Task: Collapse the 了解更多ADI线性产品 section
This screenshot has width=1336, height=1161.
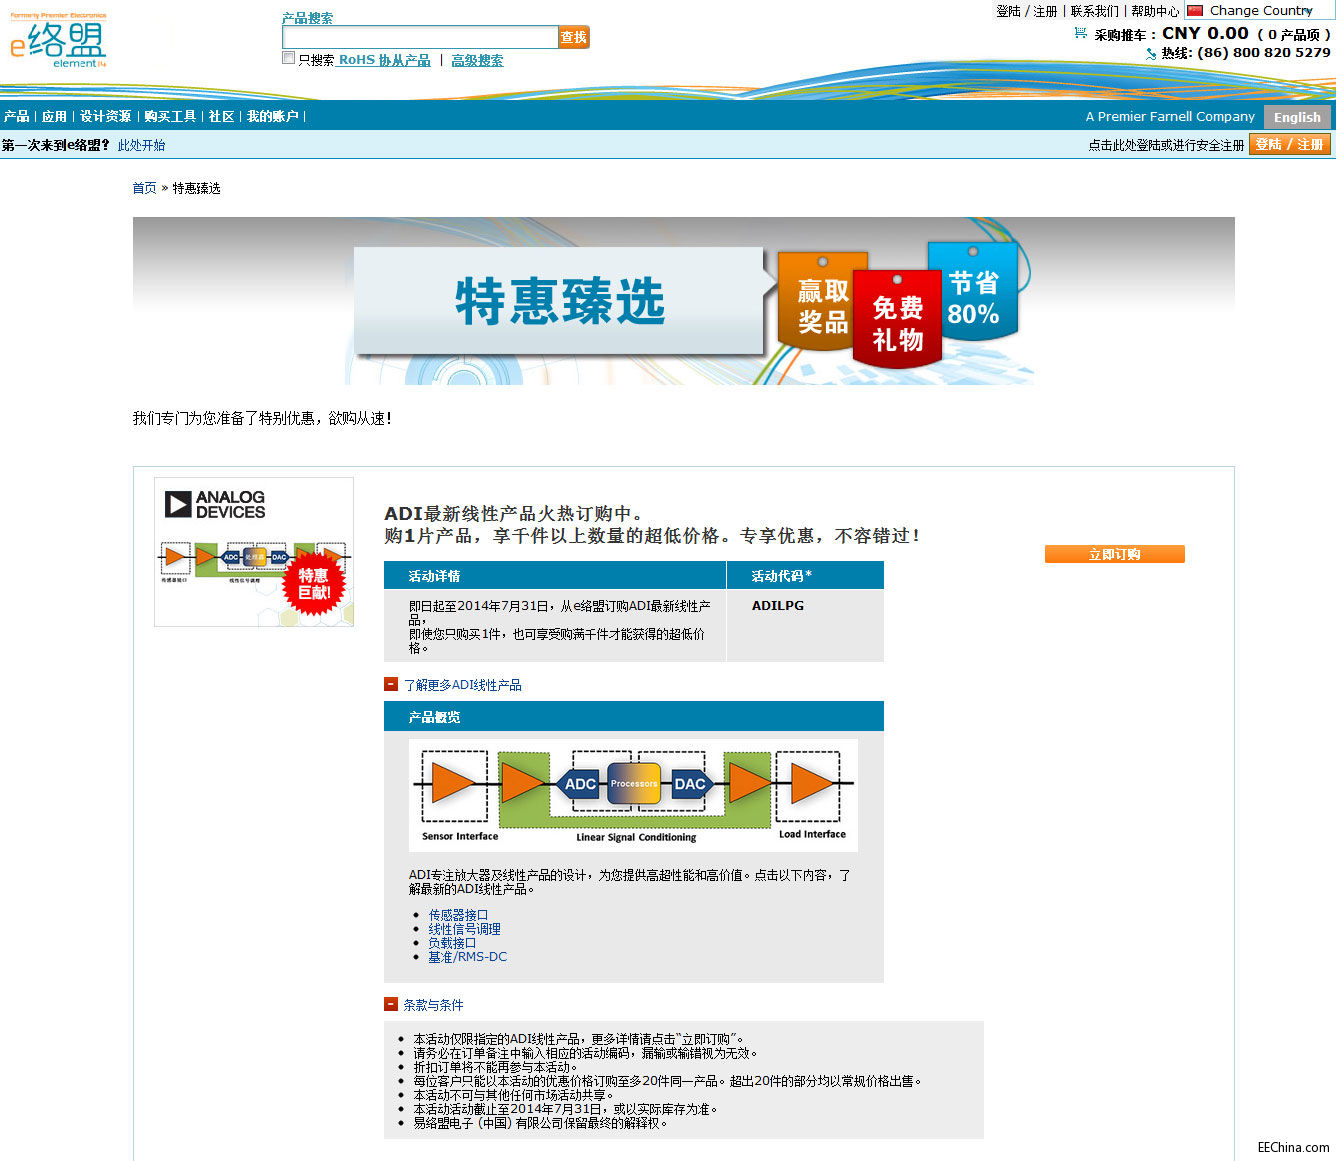Action: point(391,684)
